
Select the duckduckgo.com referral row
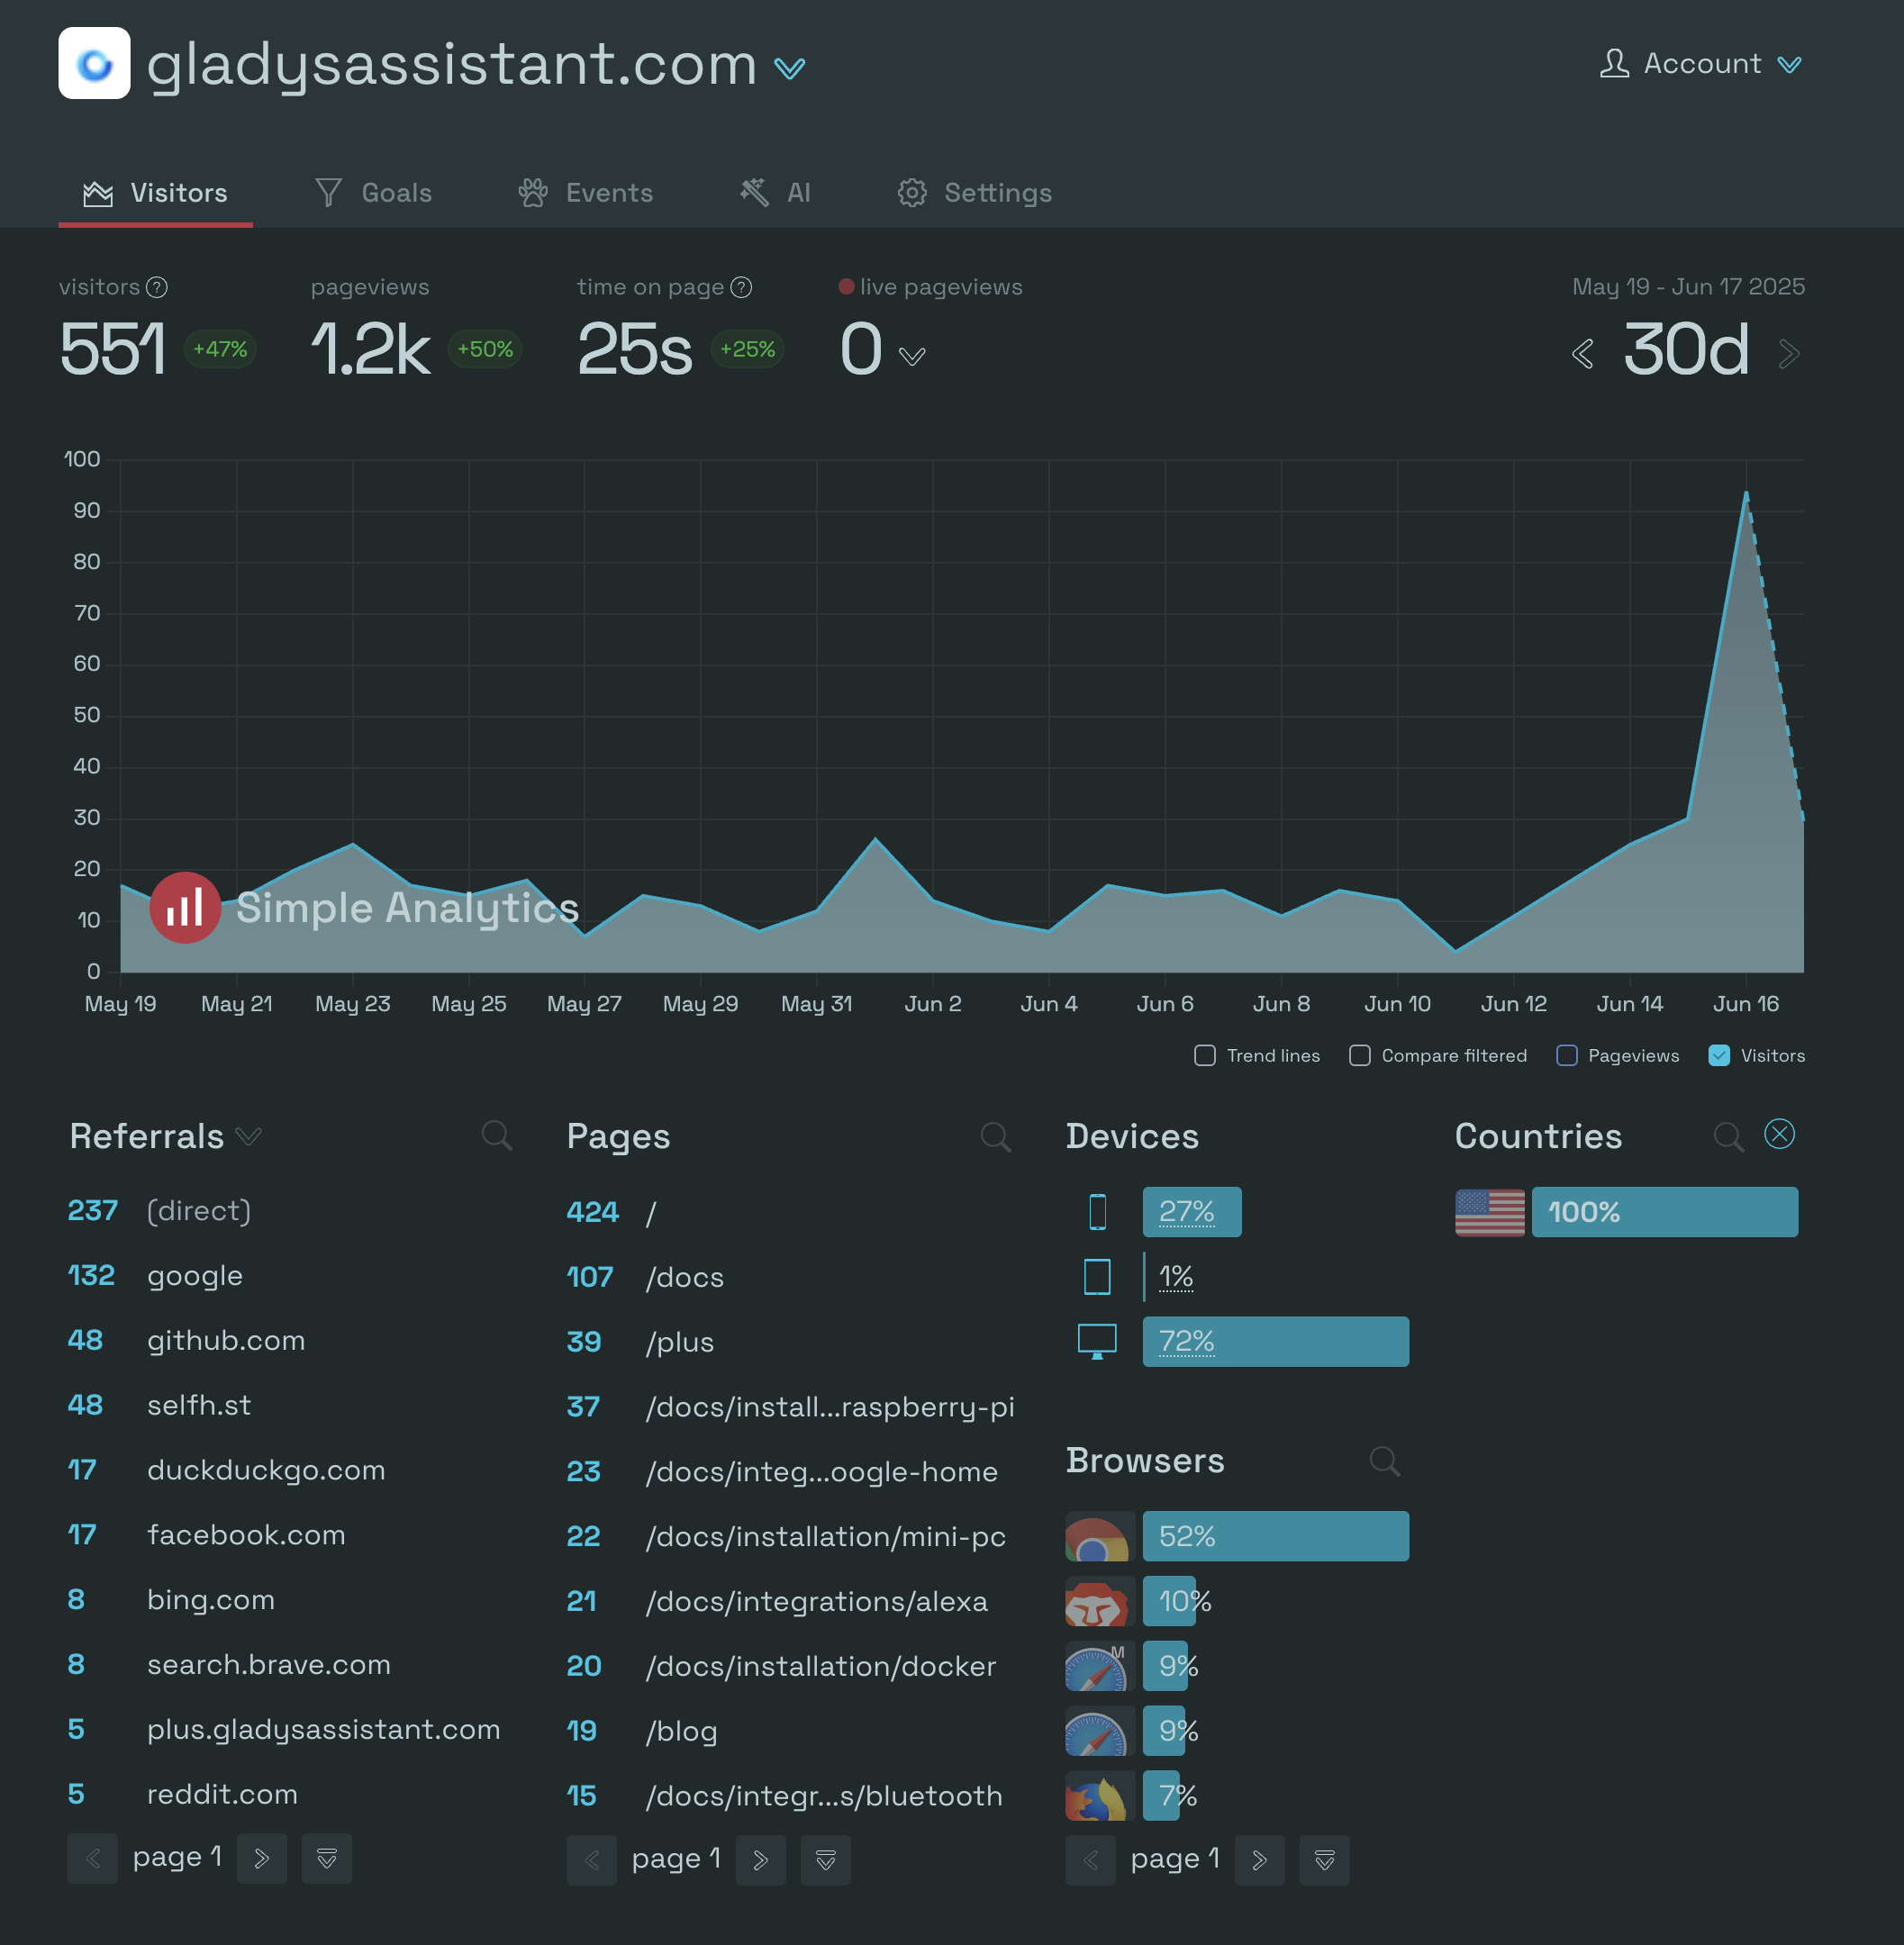click(x=290, y=1471)
